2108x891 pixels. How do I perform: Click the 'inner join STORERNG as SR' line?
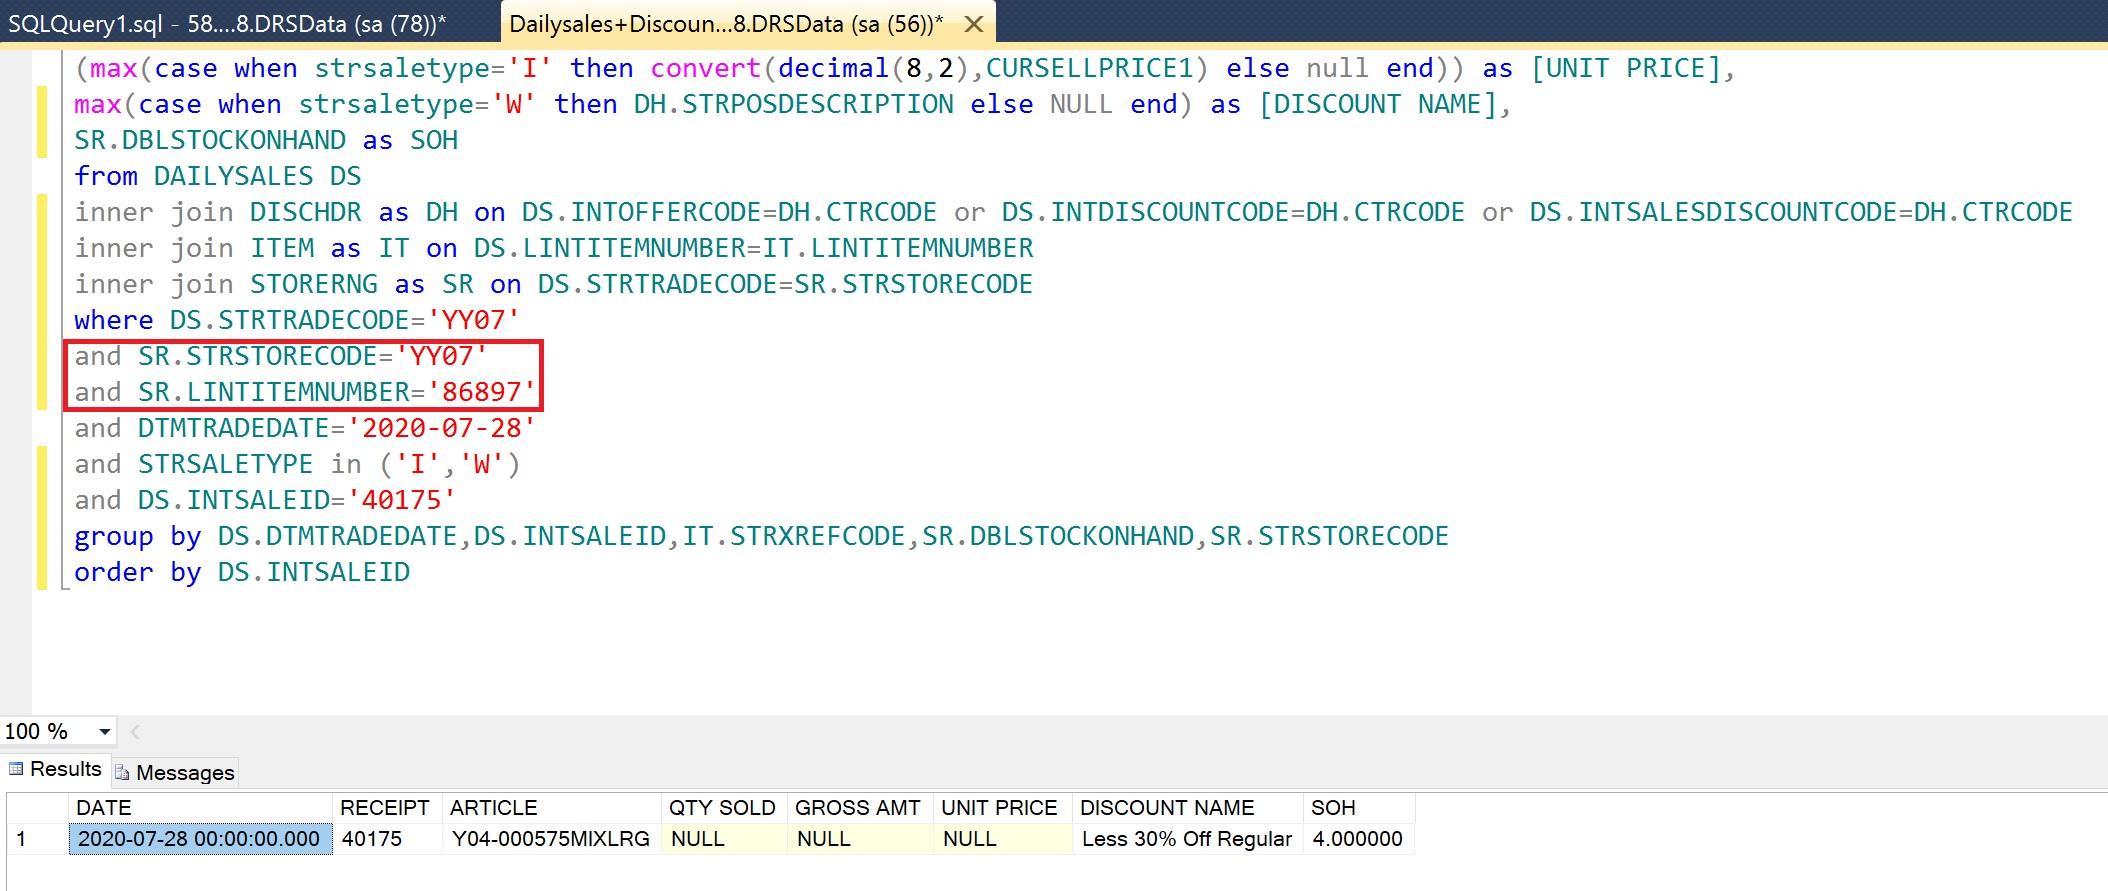coord(554,284)
